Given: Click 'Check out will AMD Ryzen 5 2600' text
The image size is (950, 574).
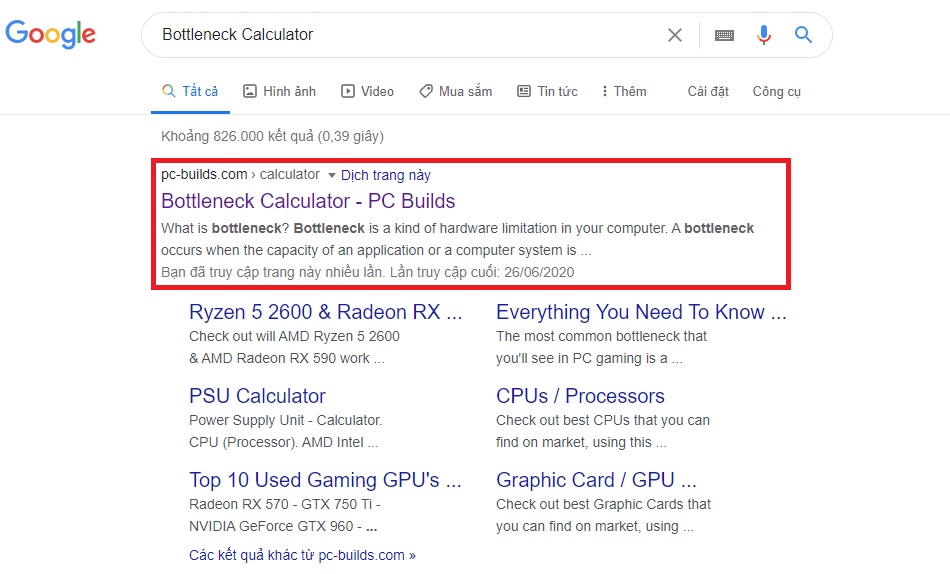Looking at the screenshot, I should click(294, 336).
